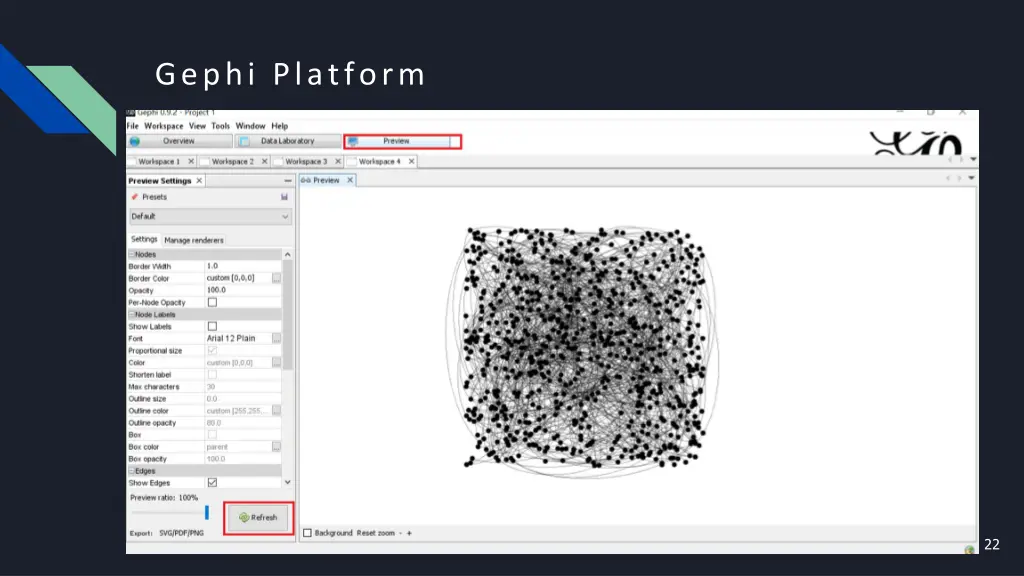Open the View menu

[x=197, y=126]
